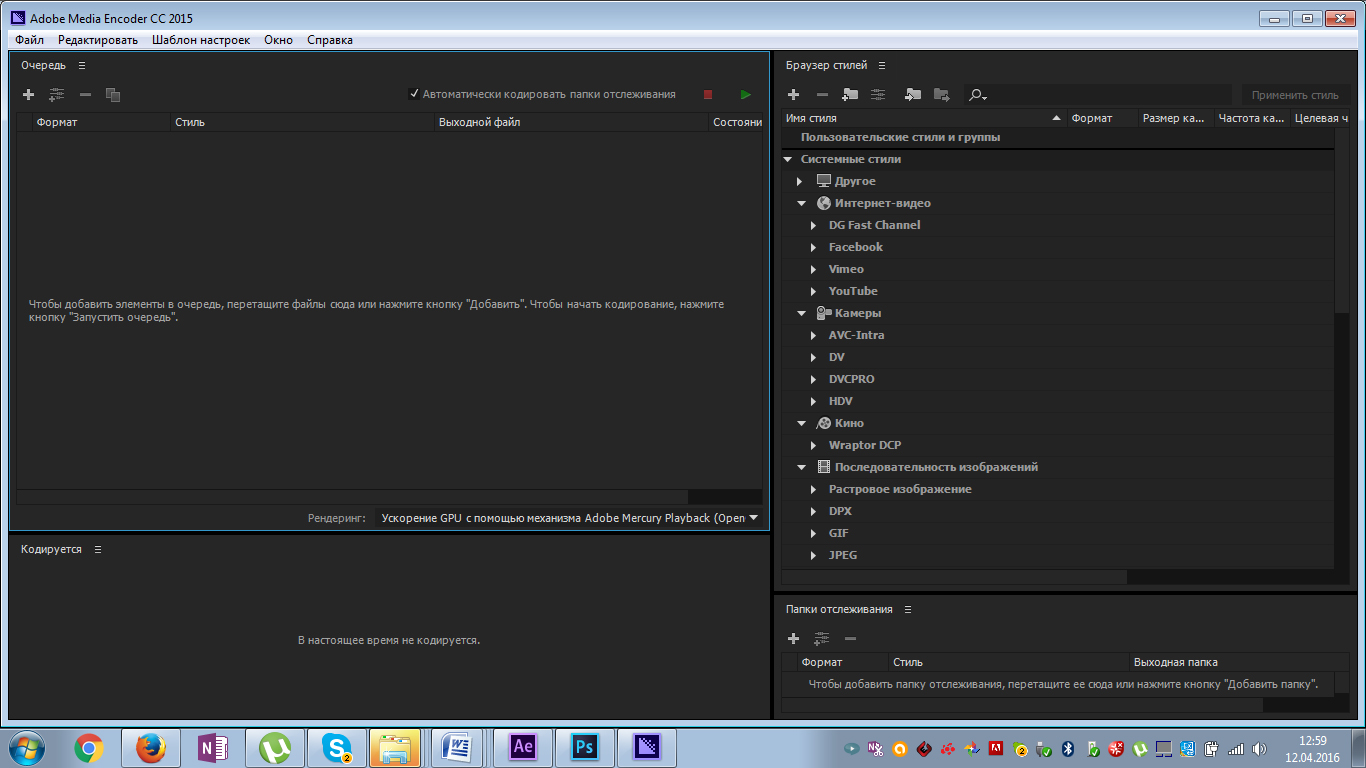Import styles using folder-arrow-in icon

pyautogui.click(x=913, y=95)
